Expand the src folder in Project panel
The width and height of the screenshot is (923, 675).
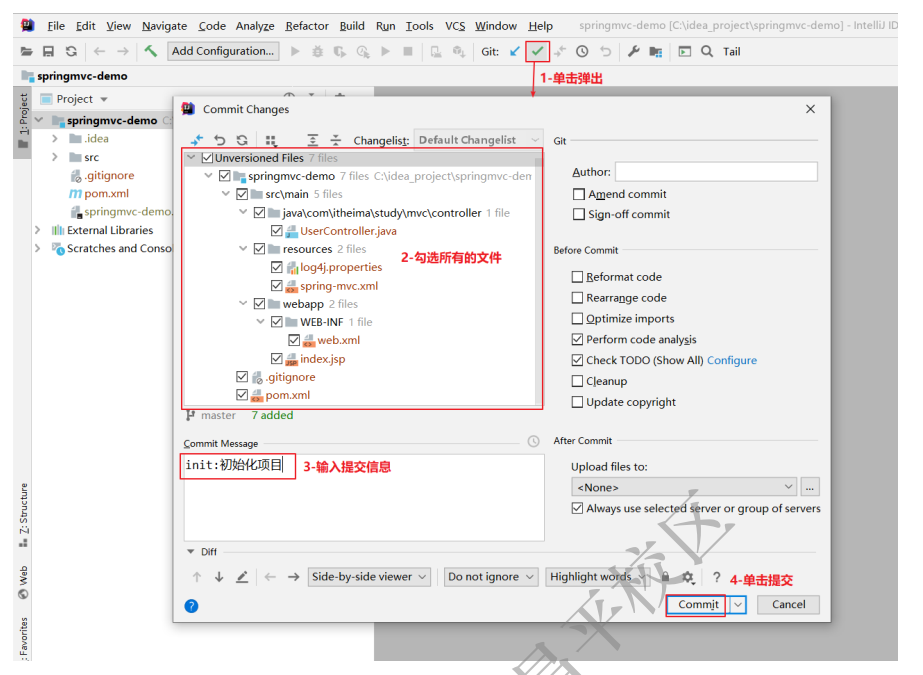[54, 157]
